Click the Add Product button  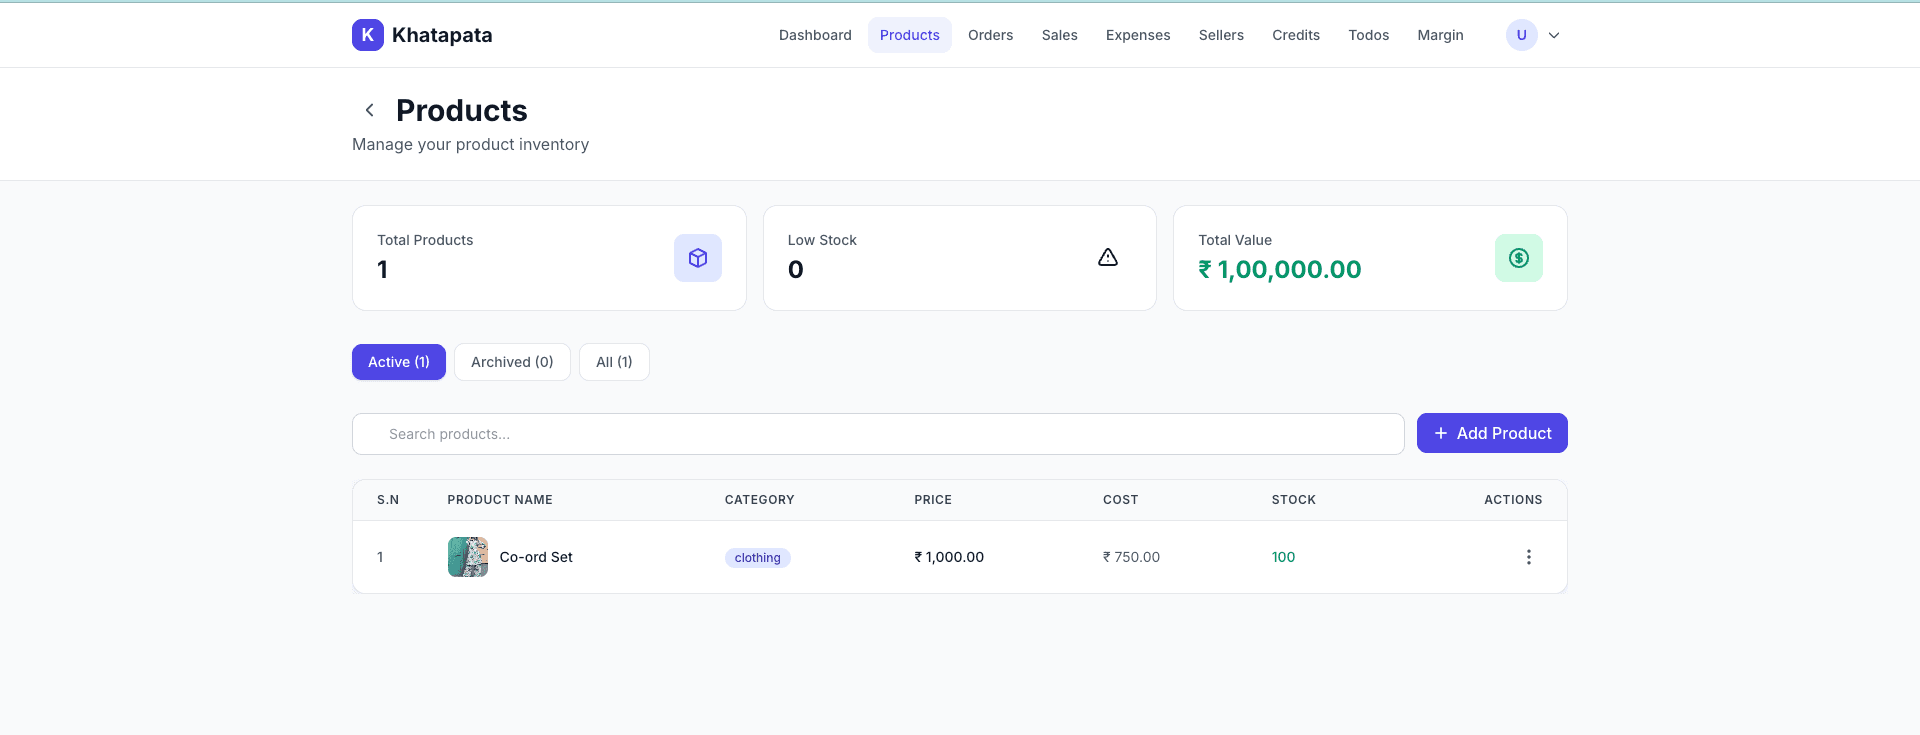(x=1492, y=433)
